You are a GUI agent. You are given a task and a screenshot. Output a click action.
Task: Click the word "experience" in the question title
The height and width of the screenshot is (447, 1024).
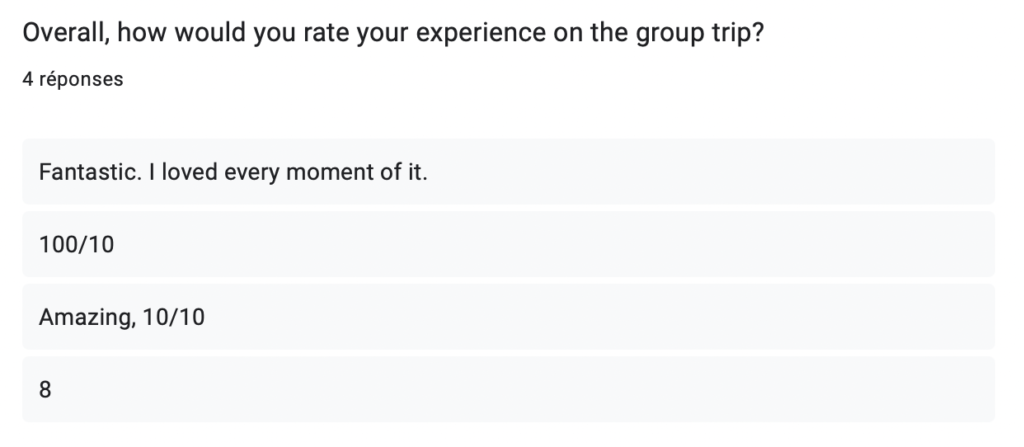[x=481, y=34]
